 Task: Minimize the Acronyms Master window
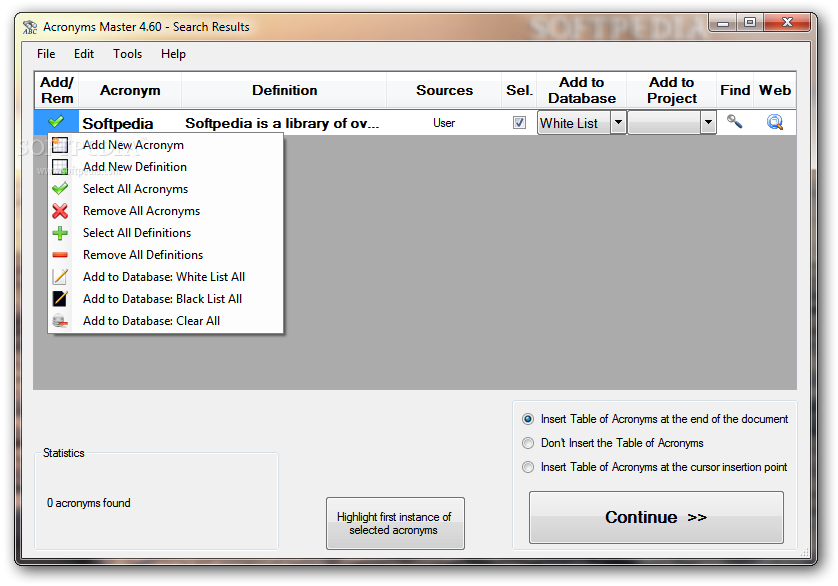(723, 23)
